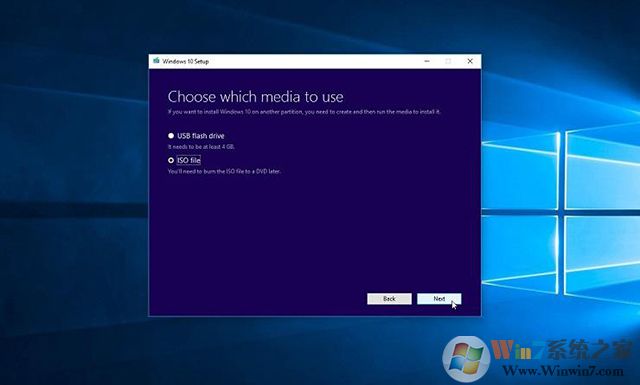
Task: Click the Next button
Action: pyautogui.click(x=439, y=299)
